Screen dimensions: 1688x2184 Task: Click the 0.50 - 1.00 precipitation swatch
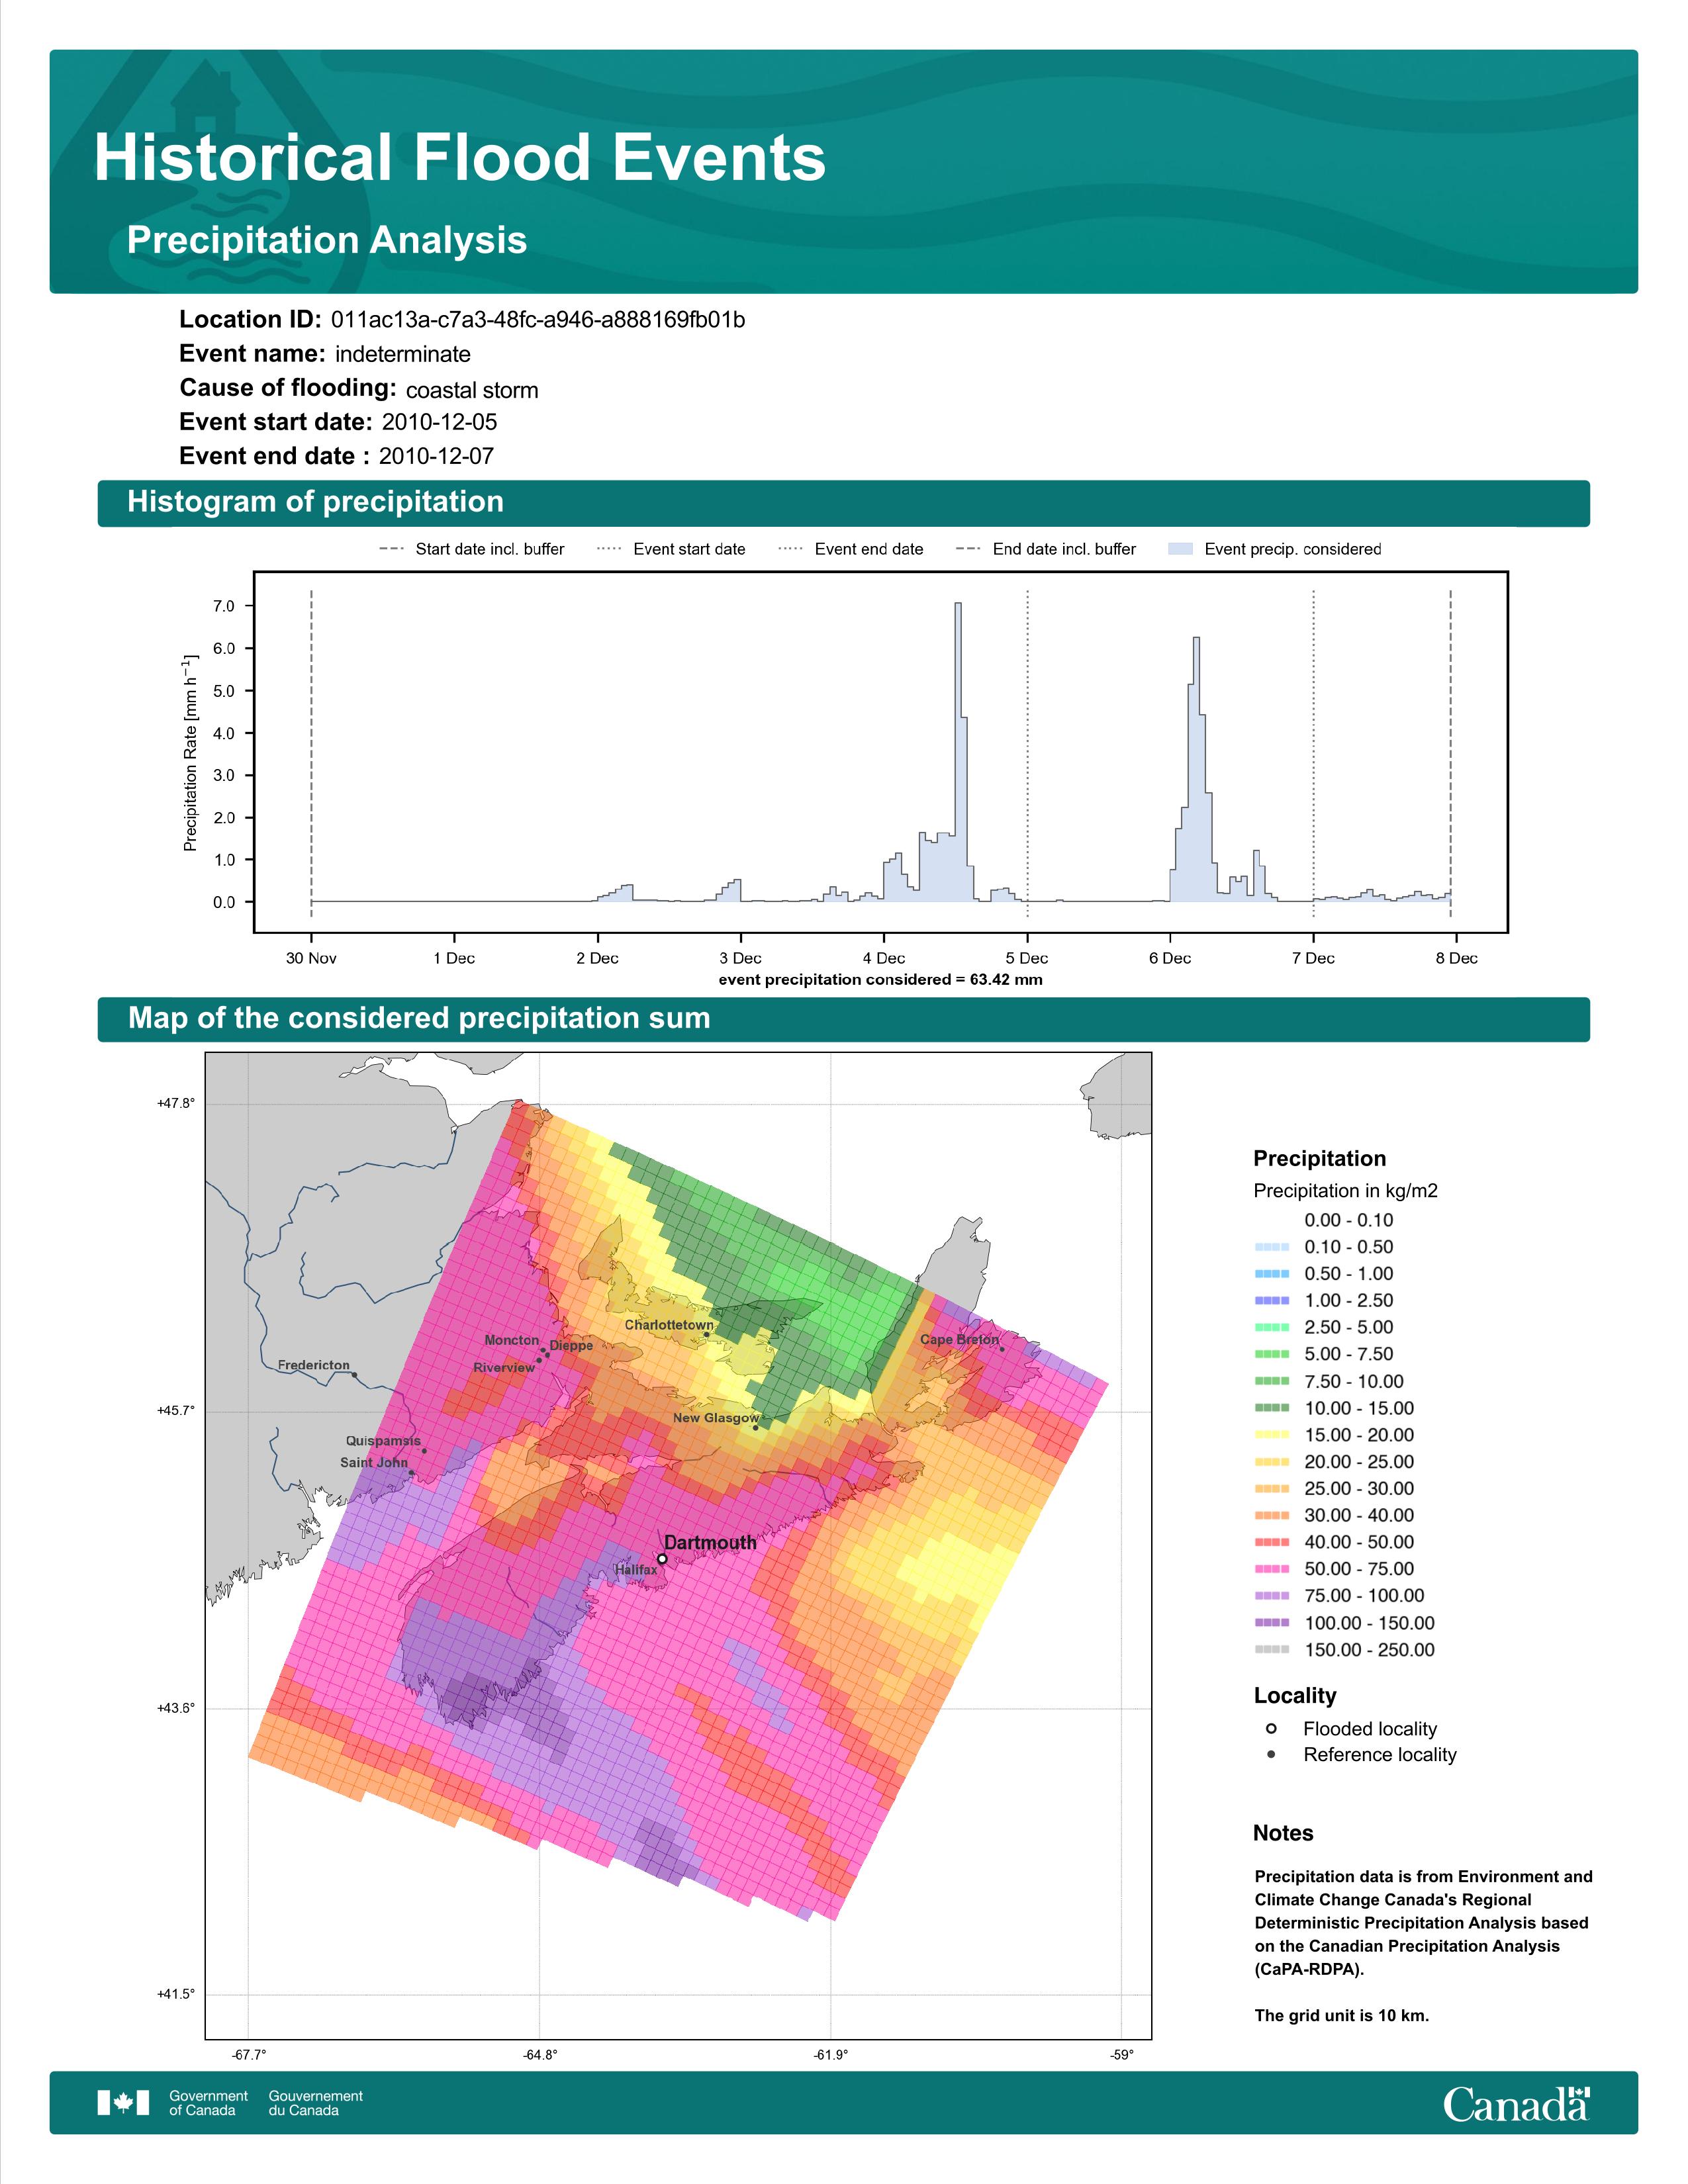[x=1272, y=1274]
